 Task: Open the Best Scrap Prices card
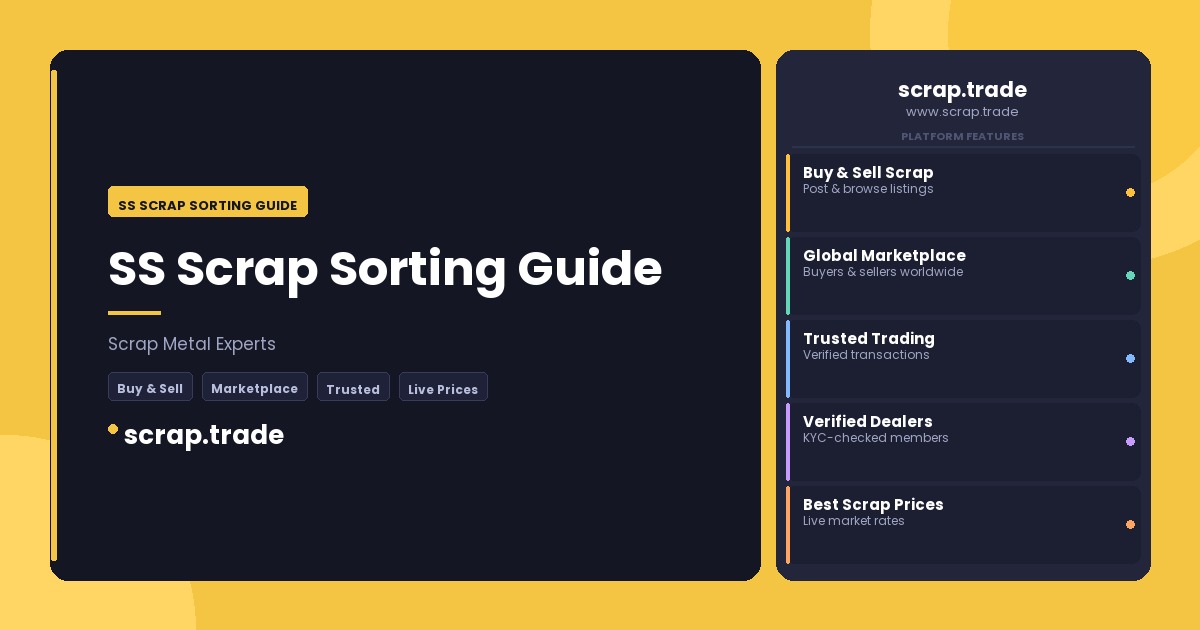click(x=963, y=524)
